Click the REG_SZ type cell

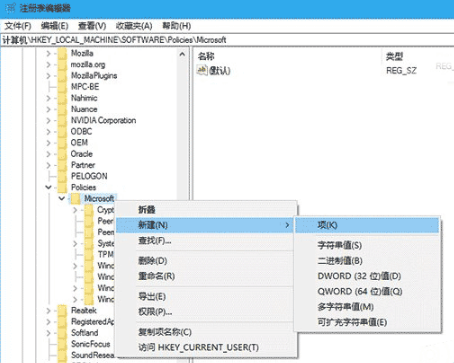[401, 70]
